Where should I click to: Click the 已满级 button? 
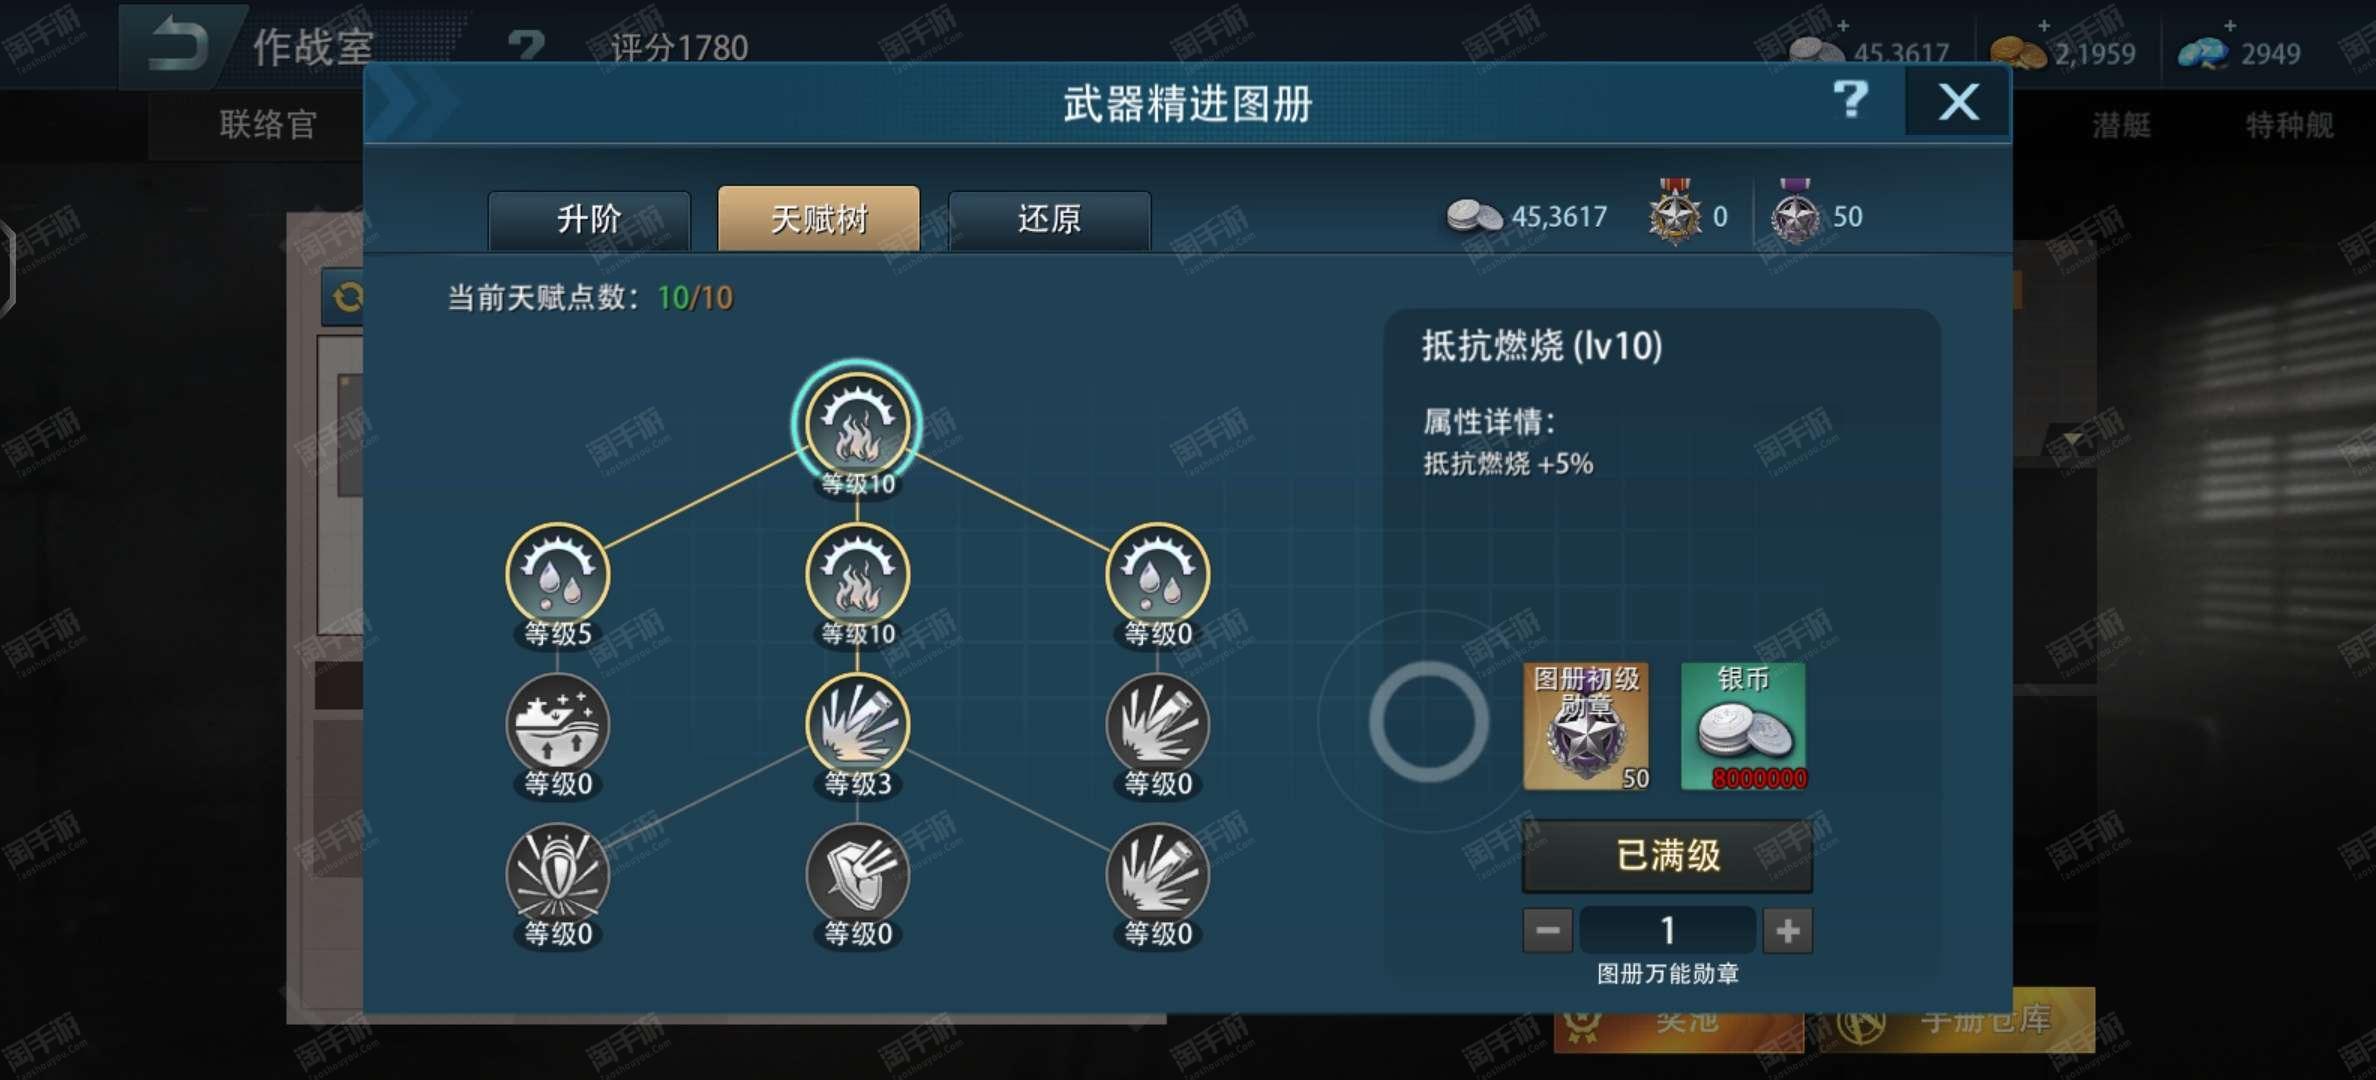[x=1667, y=856]
